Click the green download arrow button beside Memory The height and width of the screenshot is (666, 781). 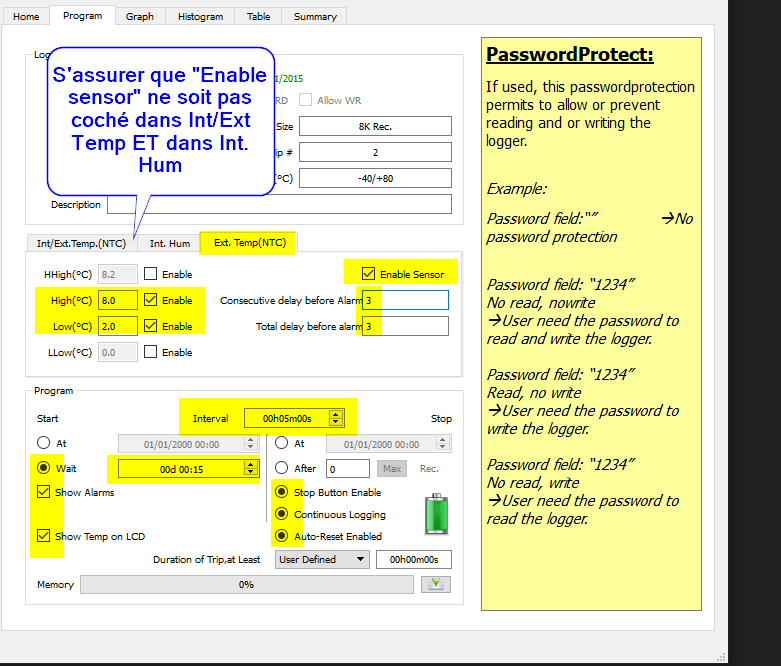coord(436,584)
